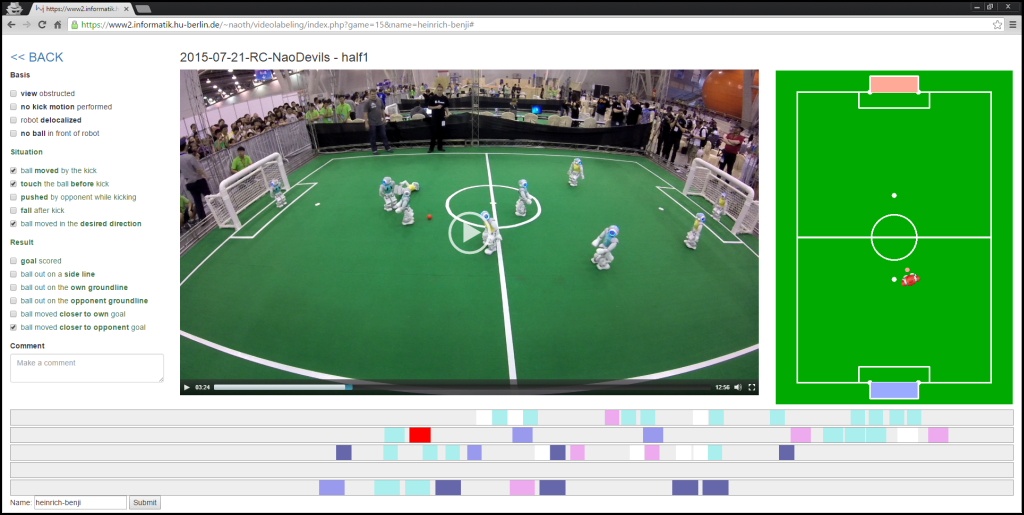The width and height of the screenshot is (1024, 515).
Task: Bookmark page with the star icon
Action: coord(997,24)
